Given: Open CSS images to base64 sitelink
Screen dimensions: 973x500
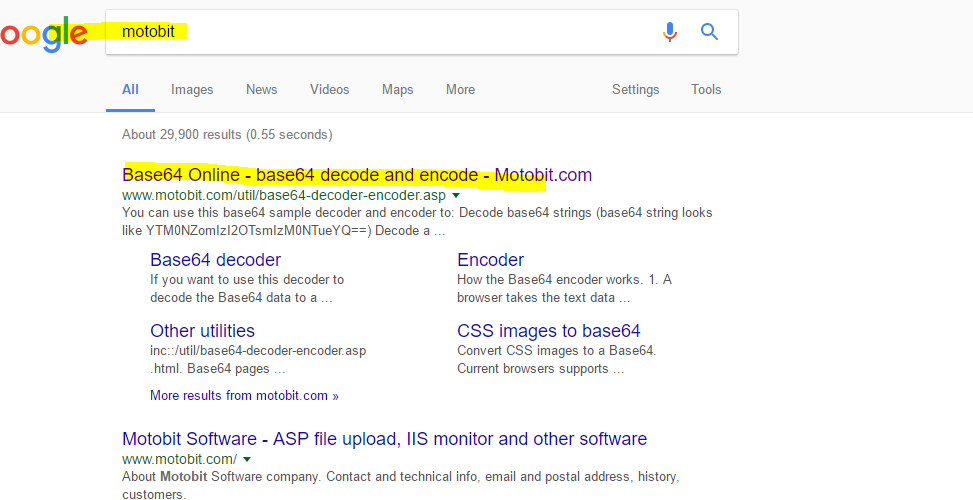Looking at the screenshot, I should click(549, 330).
